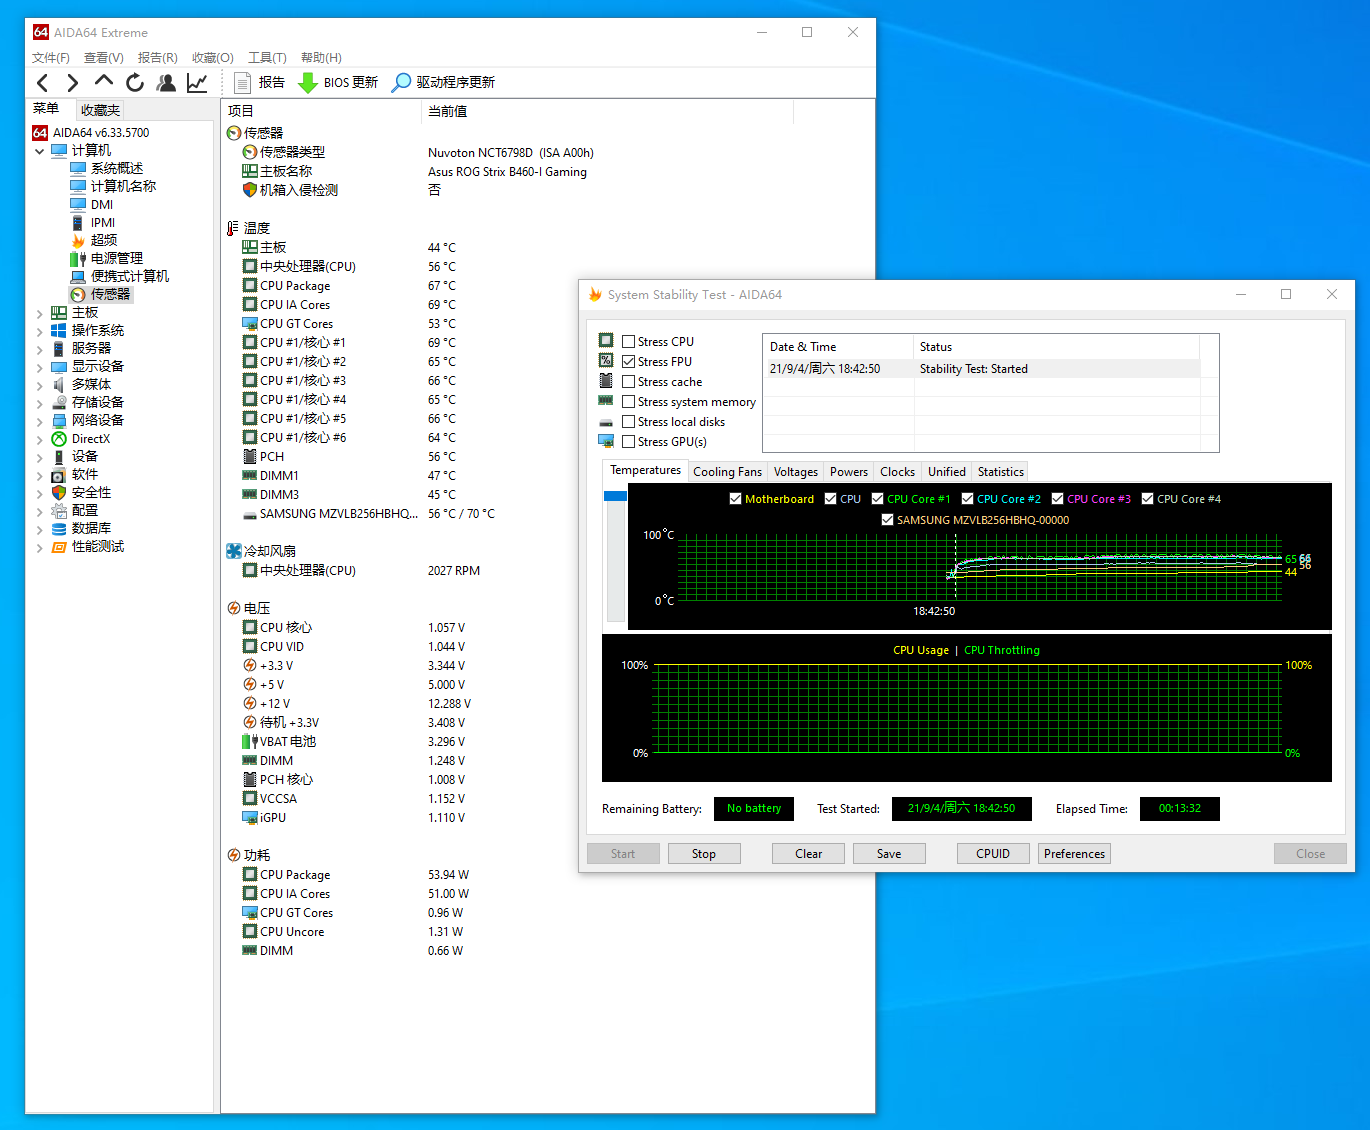The width and height of the screenshot is (1370, 1130).
Task: Click the CPUID button
Action: pos(993,854)
